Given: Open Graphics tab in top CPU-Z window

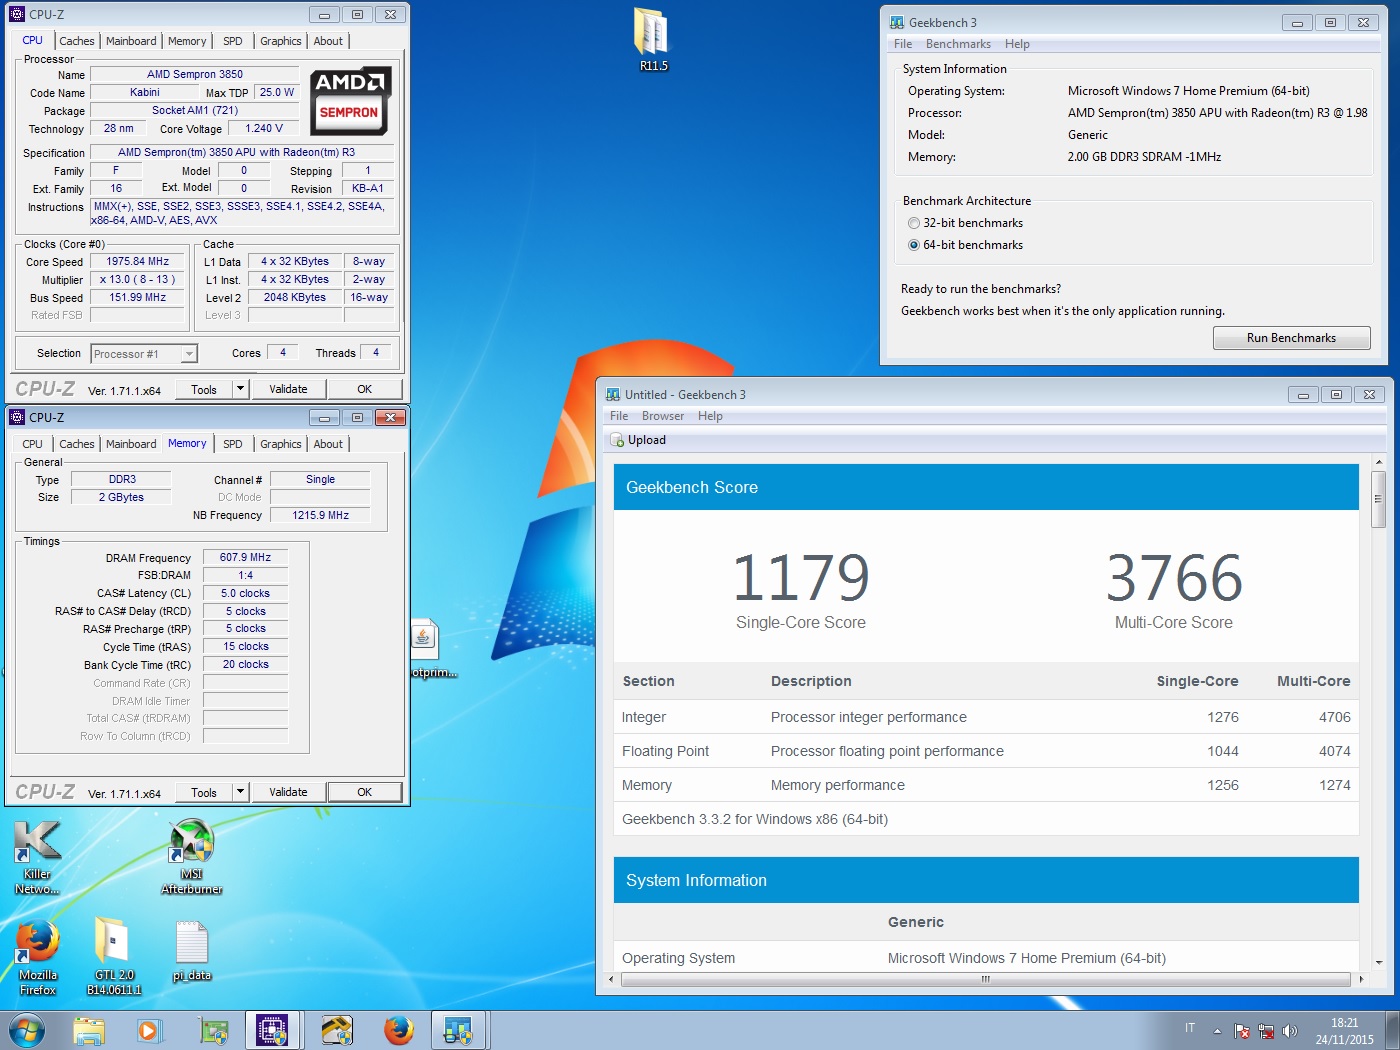Looking at the screenshot, I should point(281,41).
